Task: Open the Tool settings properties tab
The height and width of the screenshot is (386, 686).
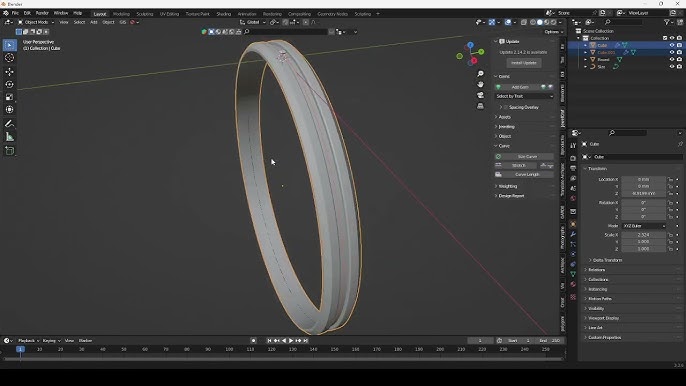Action: coord(573,146)
